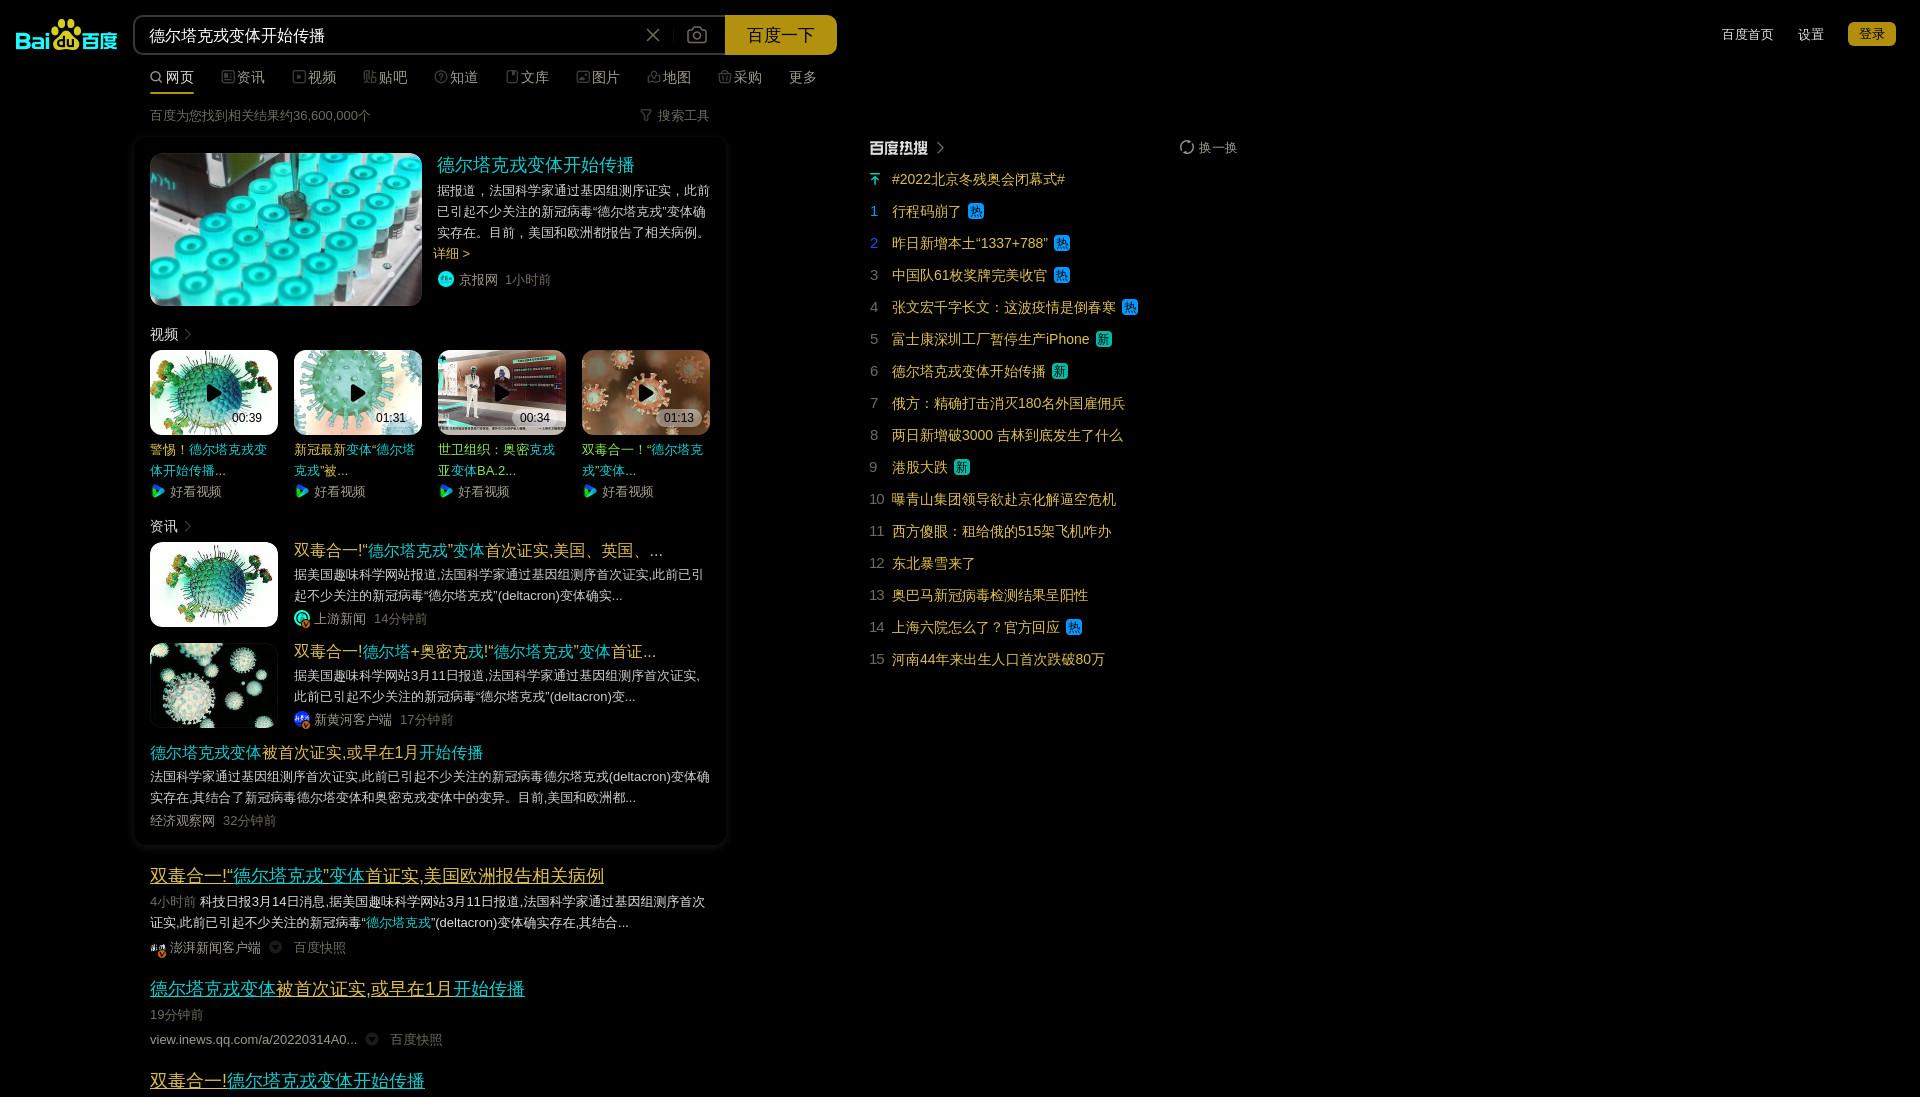The image size is (1920, 1097).
Task: Click 好看视频 icon under the 01:13 video
Action: [590, 491]
